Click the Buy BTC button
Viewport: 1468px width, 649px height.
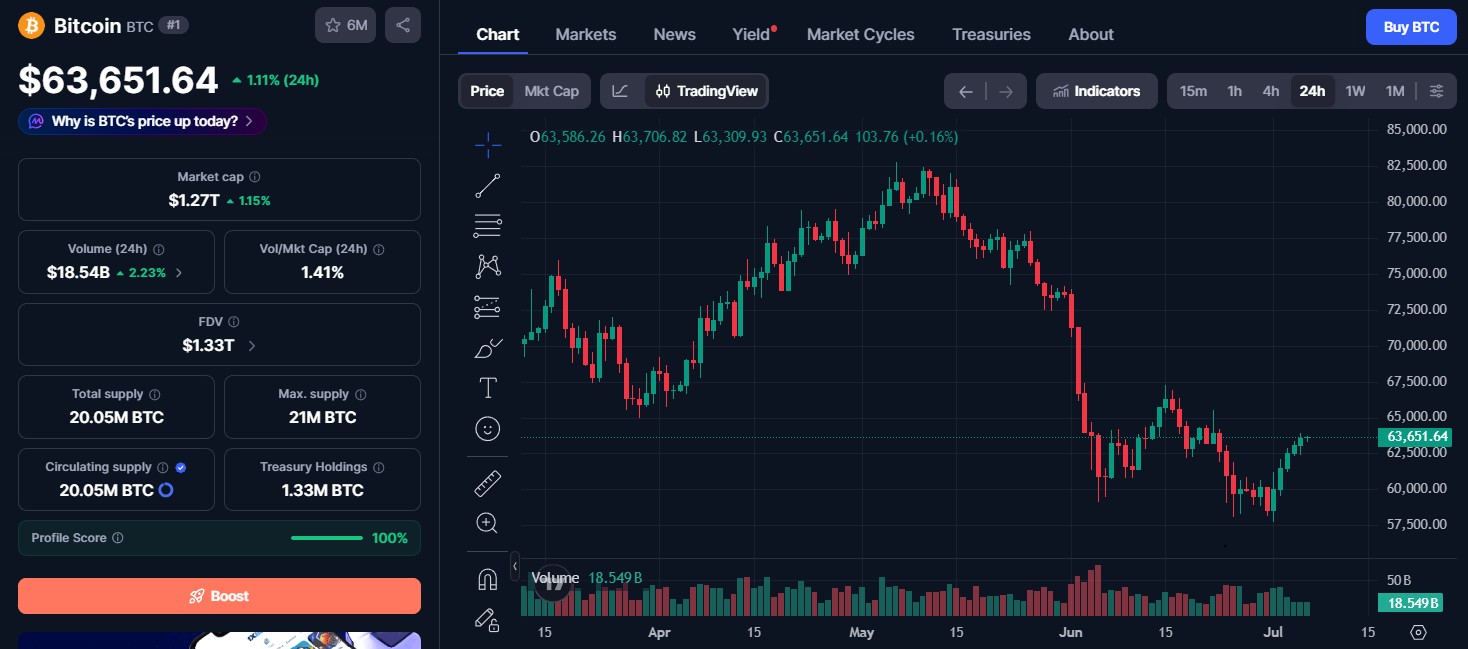click(x=1411, y=27)
